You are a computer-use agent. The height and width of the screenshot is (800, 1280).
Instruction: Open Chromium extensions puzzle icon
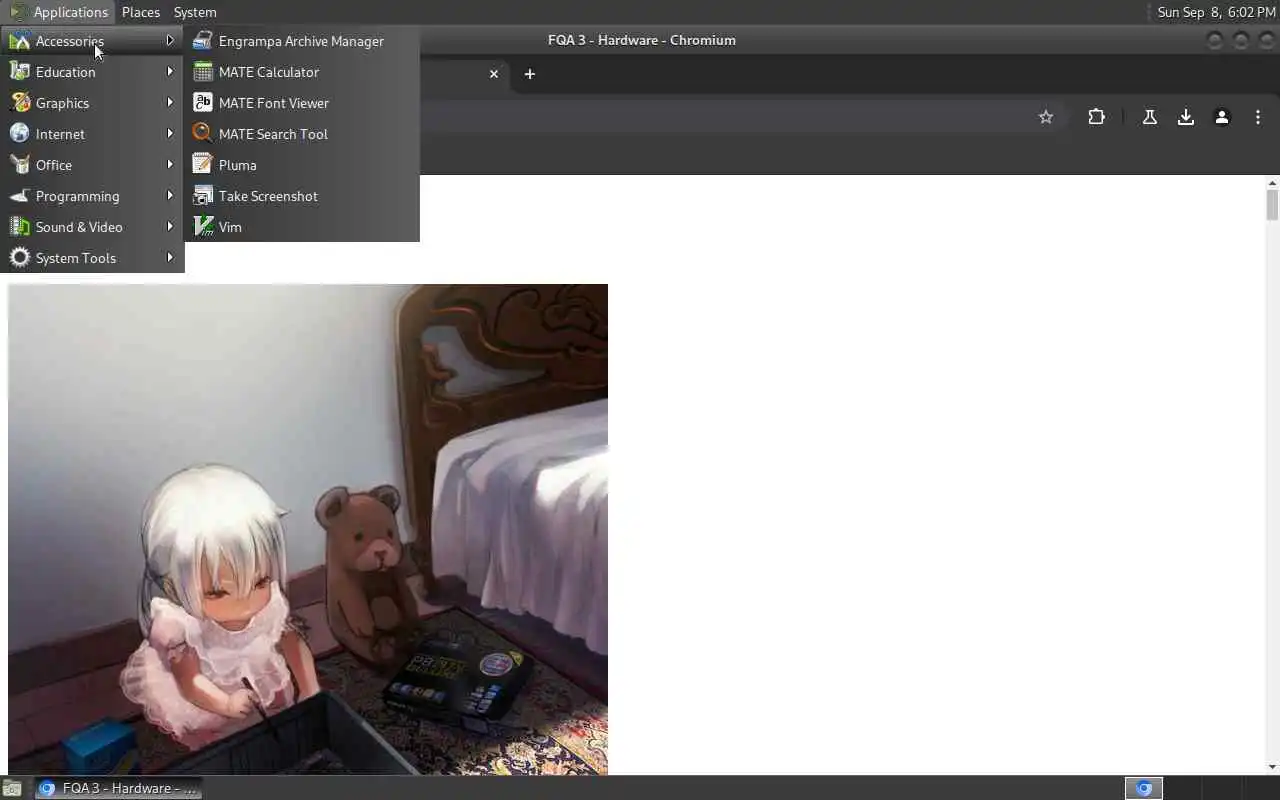[1096, 117]
